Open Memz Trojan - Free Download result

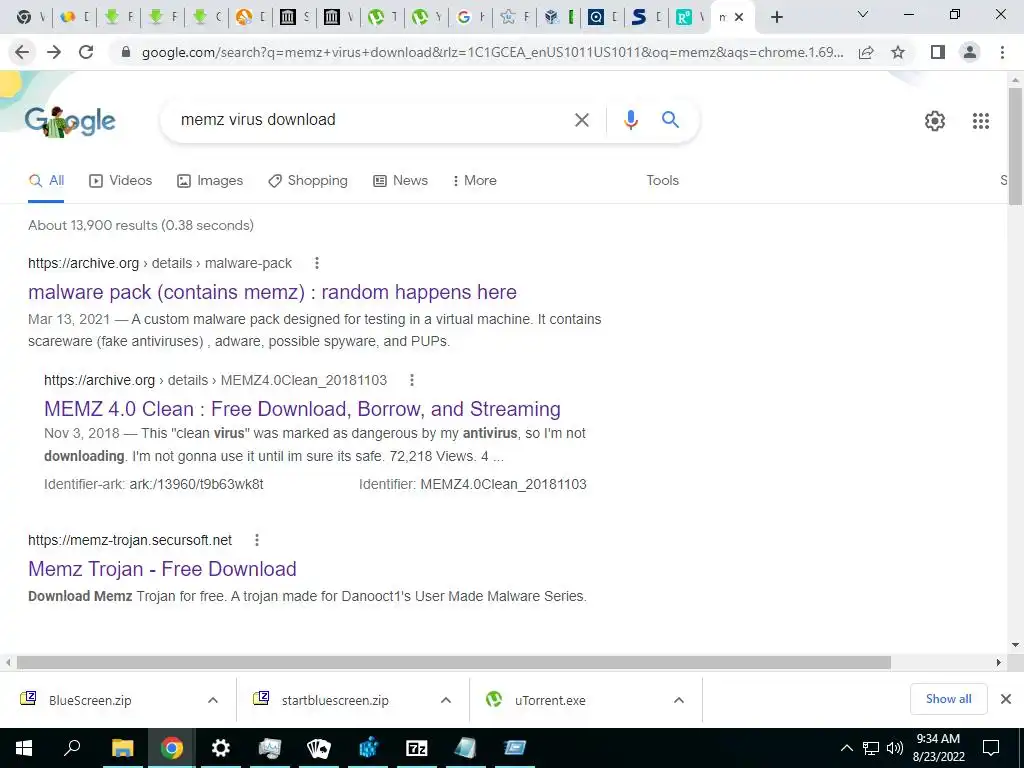coord(162,569)
